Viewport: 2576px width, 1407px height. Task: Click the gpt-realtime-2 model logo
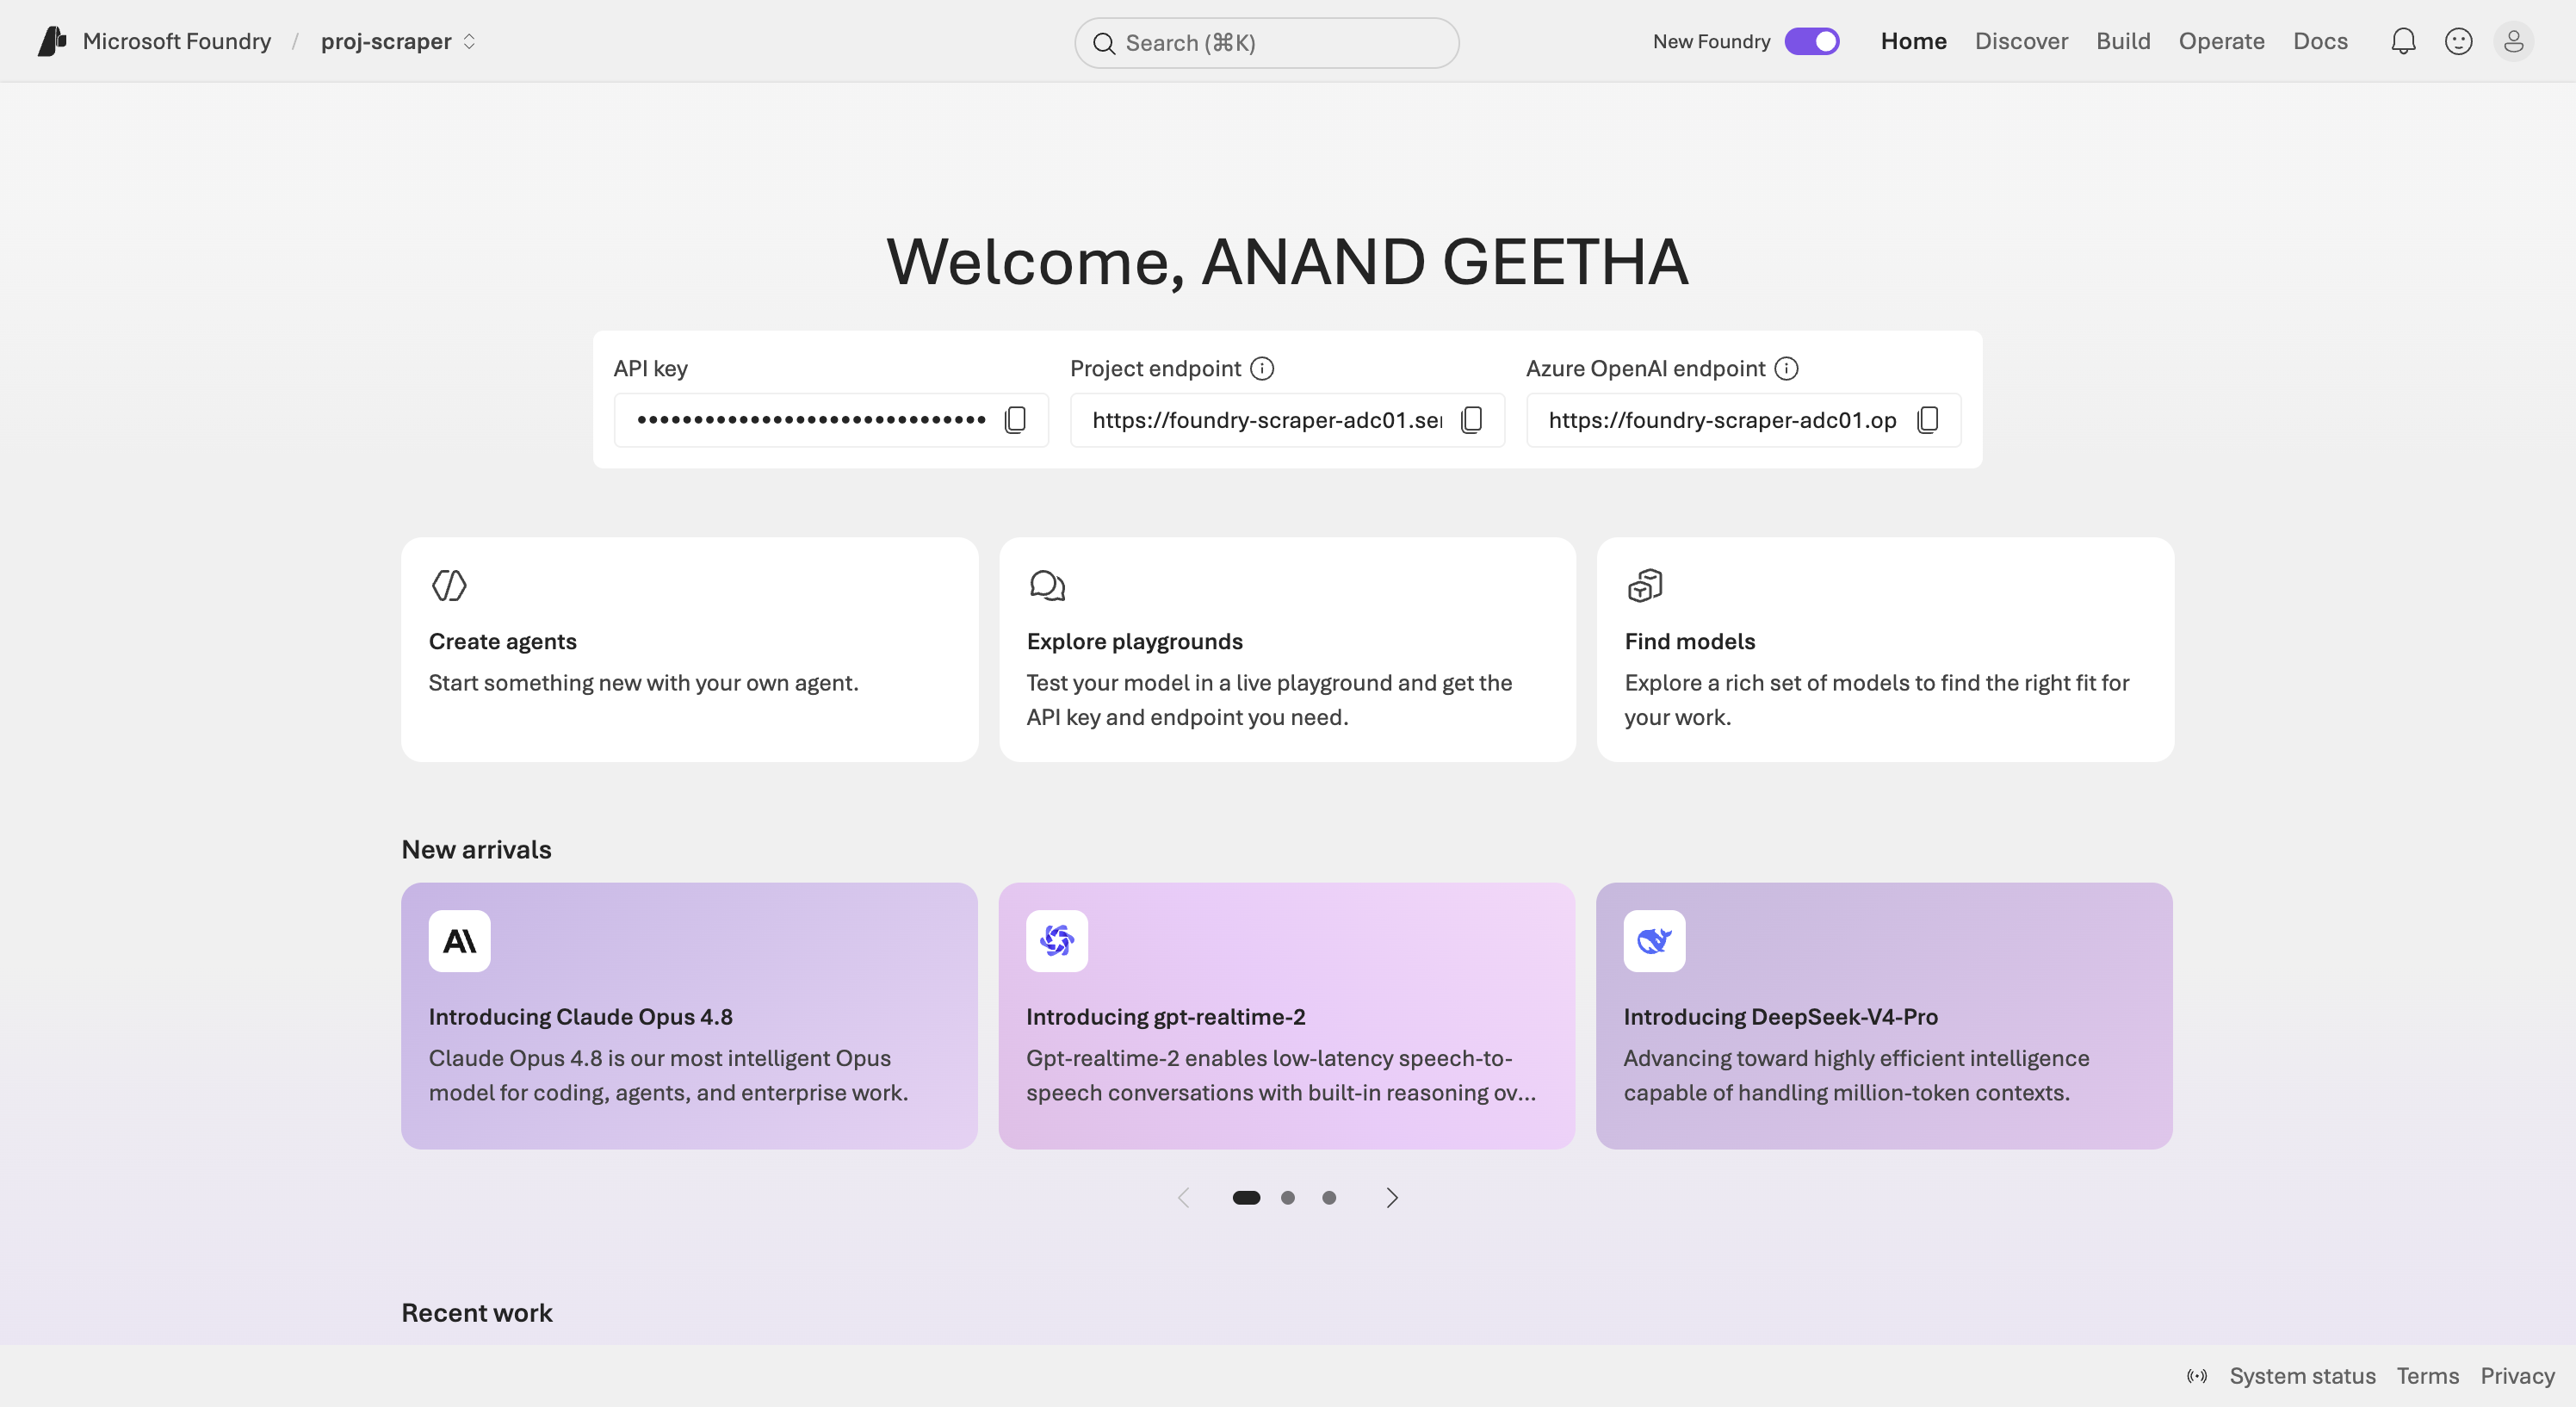point(1057,940)
